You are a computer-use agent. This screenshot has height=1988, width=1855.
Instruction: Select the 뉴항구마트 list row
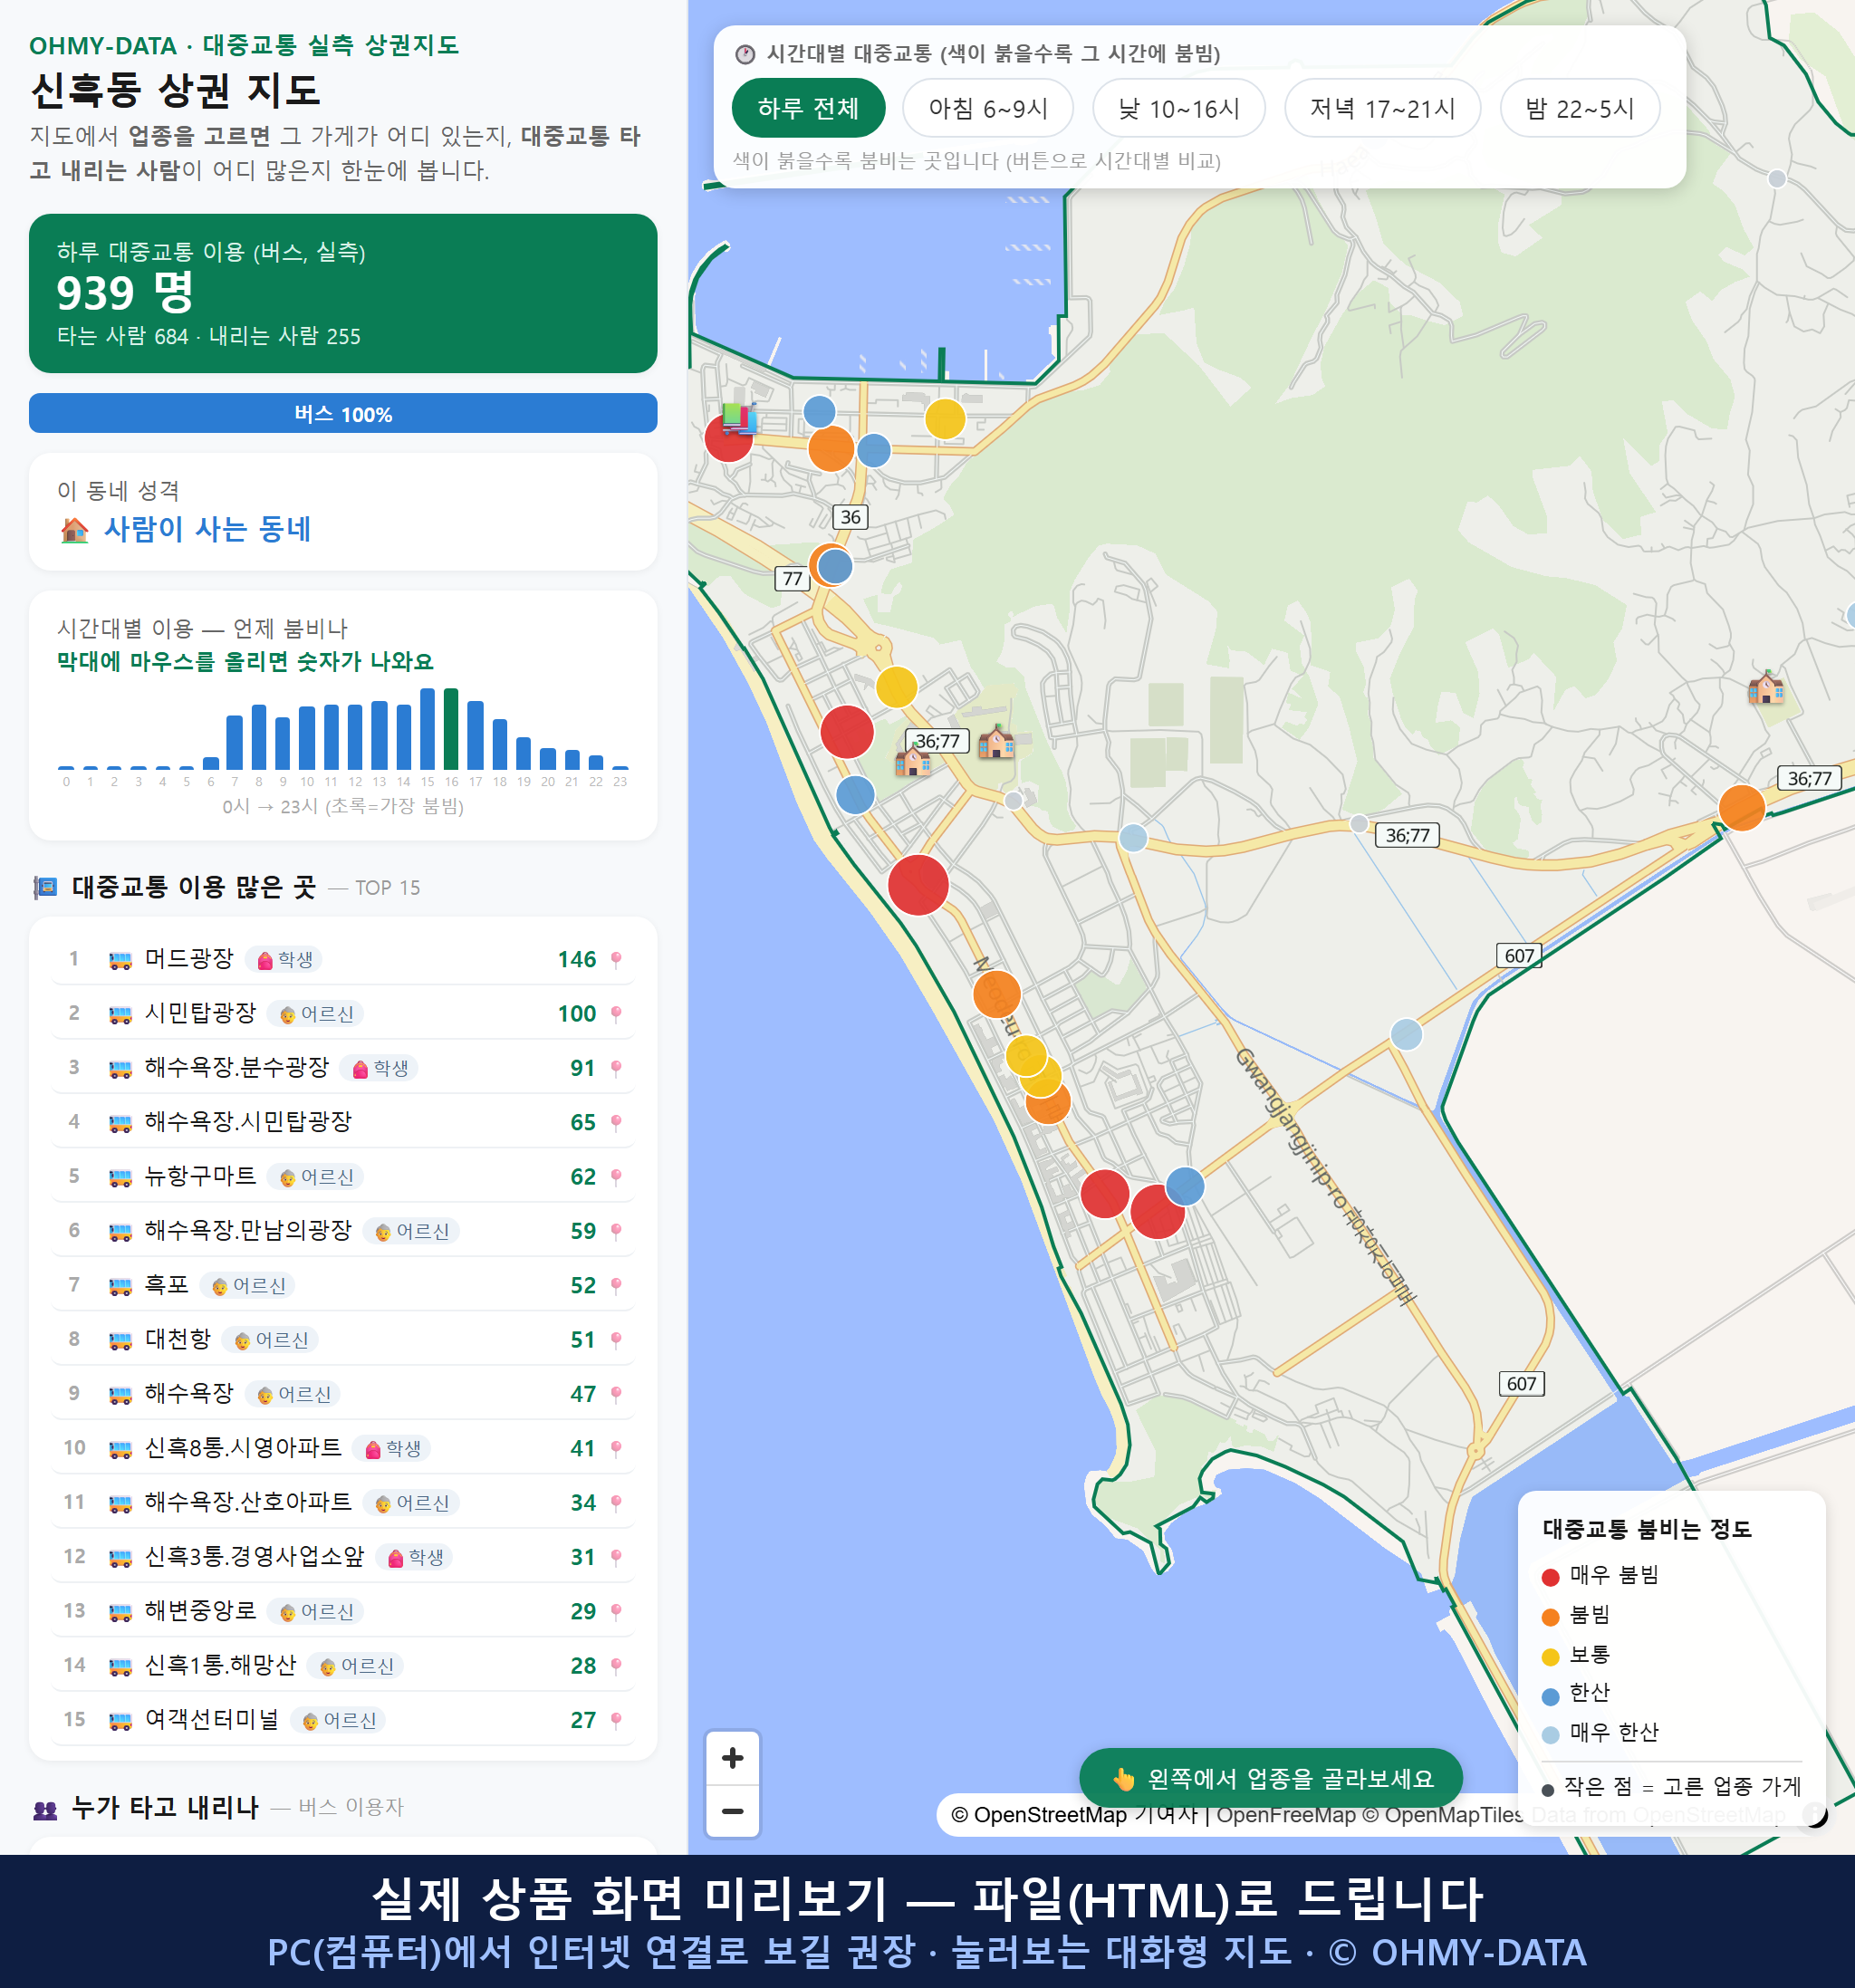343,1176
